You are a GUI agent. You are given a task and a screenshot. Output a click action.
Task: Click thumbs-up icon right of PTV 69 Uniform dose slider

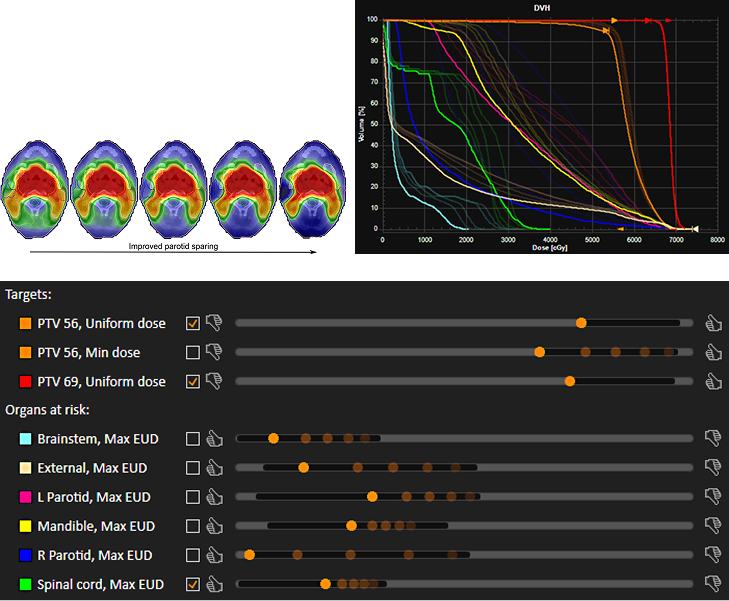pos(713,381)
